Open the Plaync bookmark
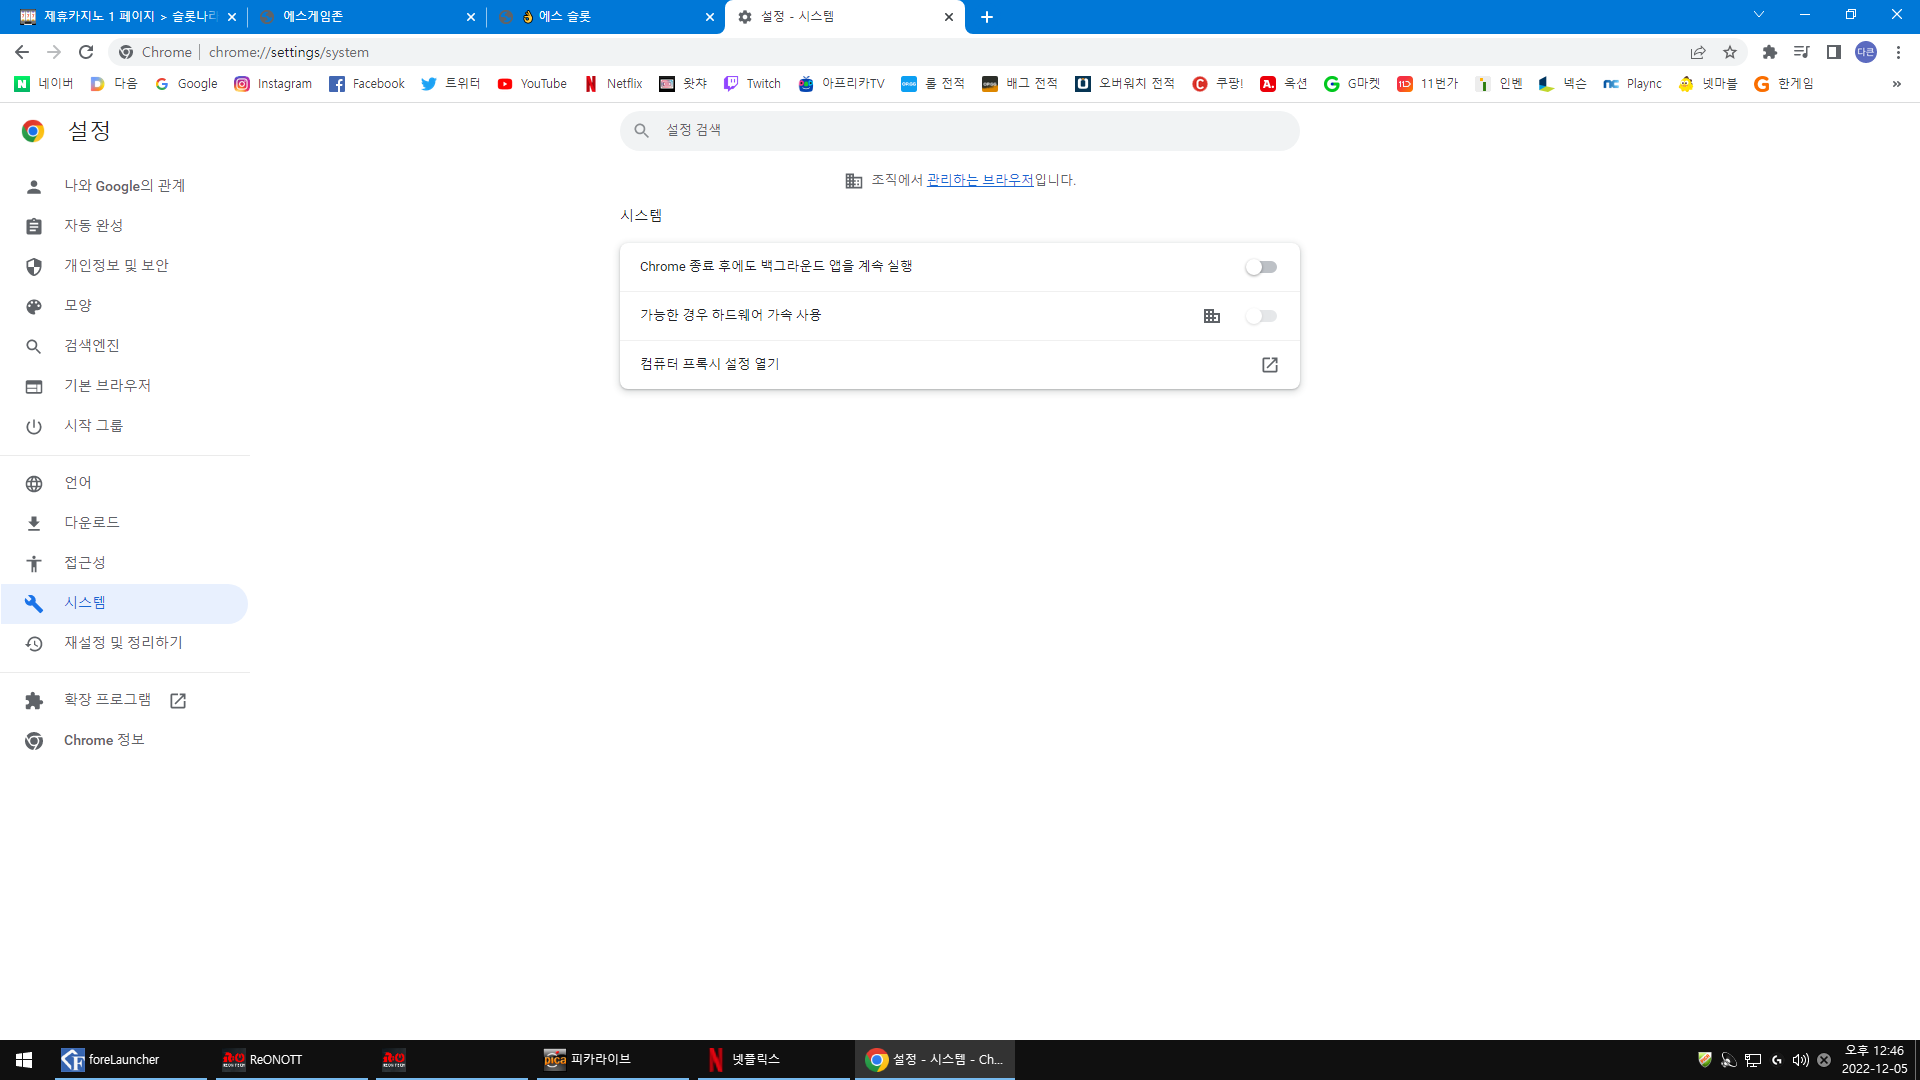The height and width of the screenshot is (1080, 1920). (x=1632, y=84)
